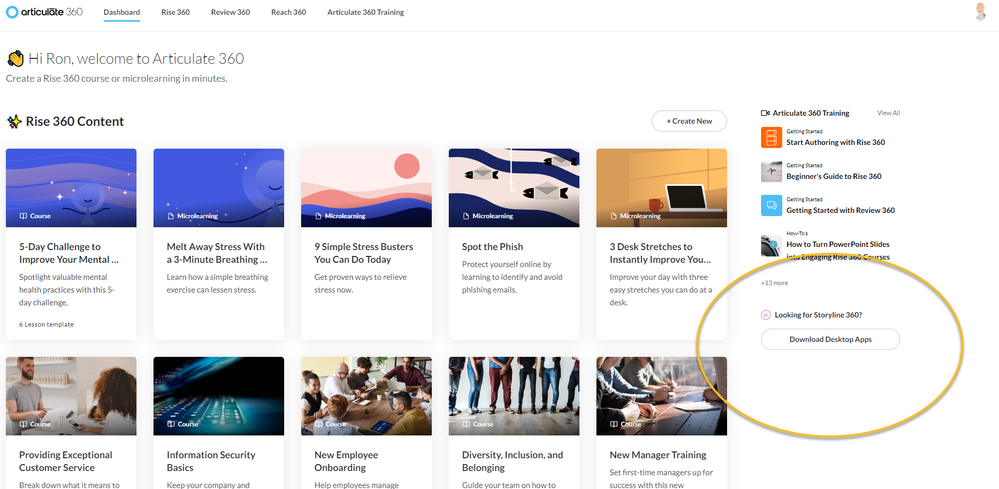This screenshot has height=489, width=999.
Task: Click Download Desktop Apps button
Action: point(830,339)
